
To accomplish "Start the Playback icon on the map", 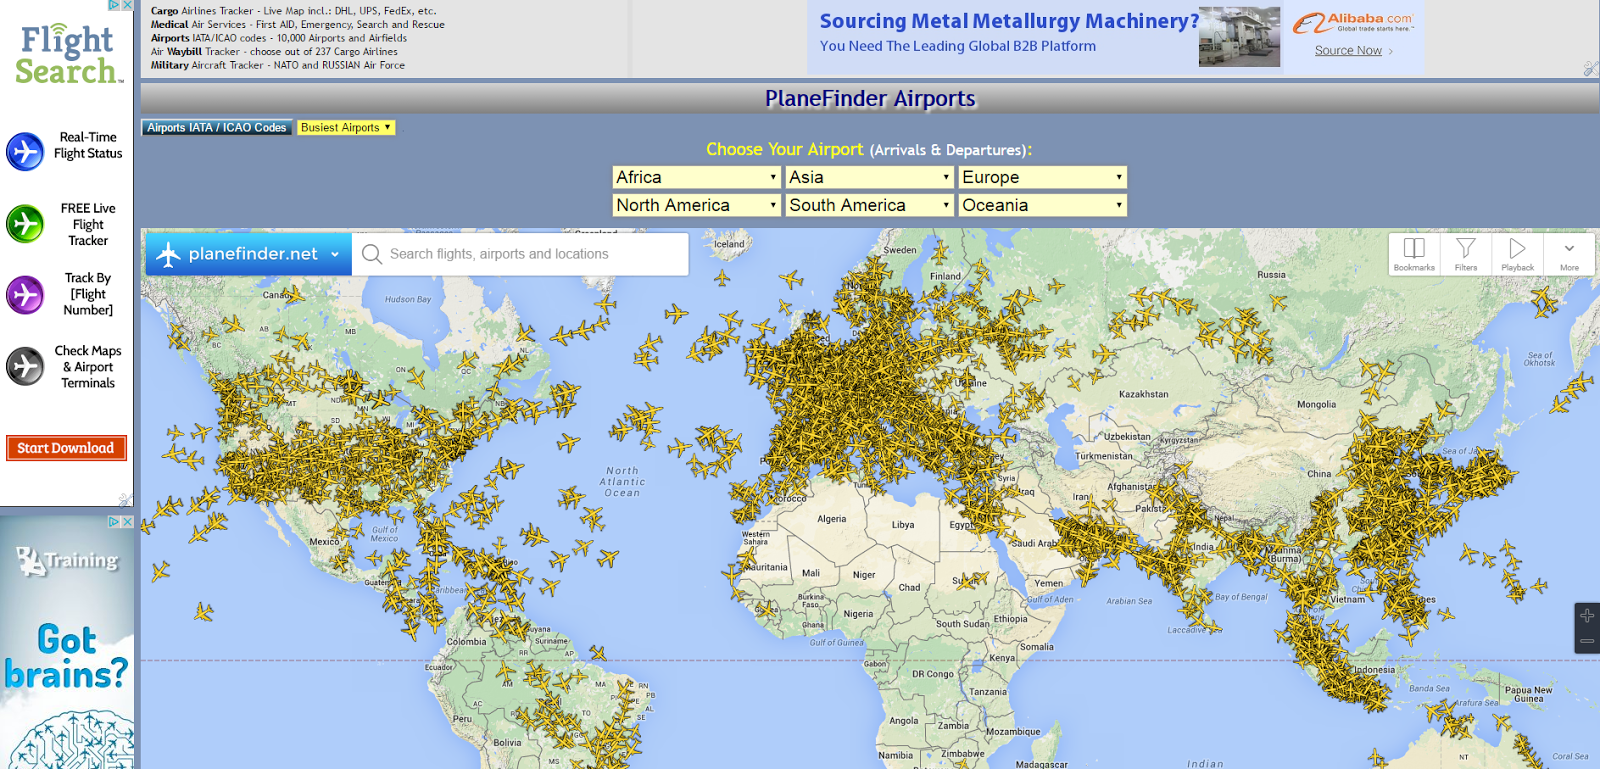I will (1517, 254).
